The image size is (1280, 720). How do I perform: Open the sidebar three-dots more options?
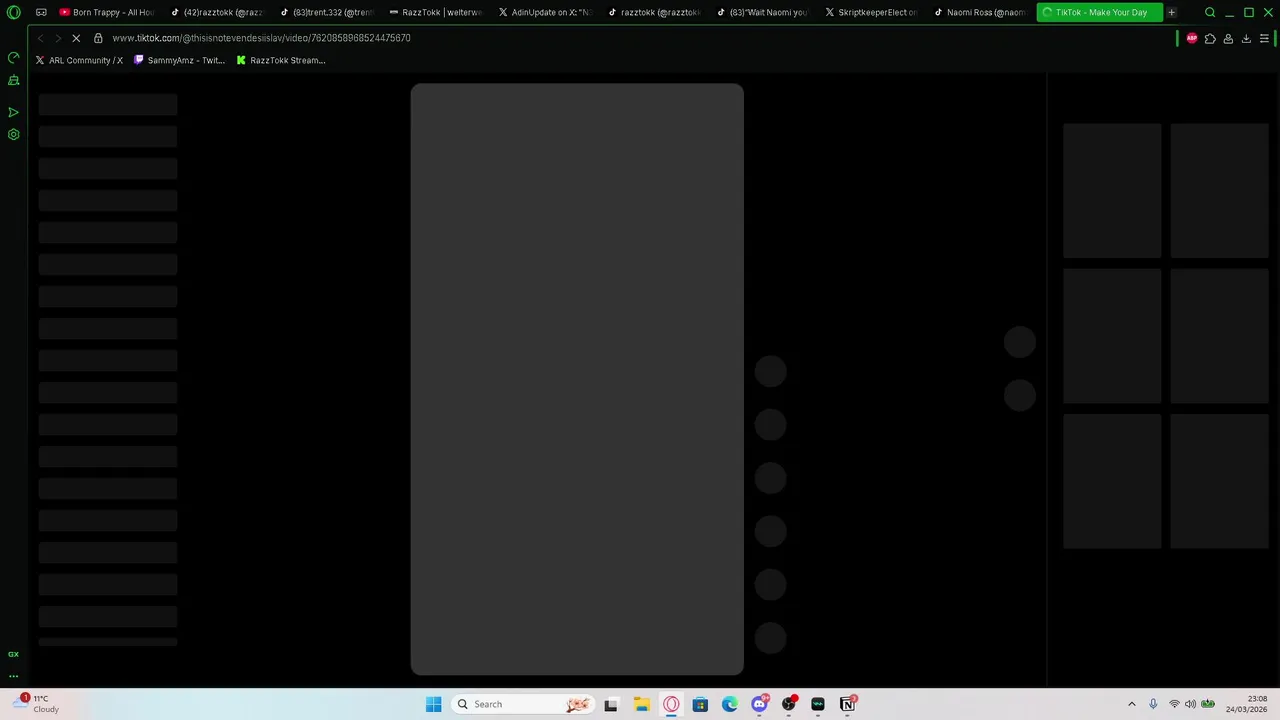(13, 676)
